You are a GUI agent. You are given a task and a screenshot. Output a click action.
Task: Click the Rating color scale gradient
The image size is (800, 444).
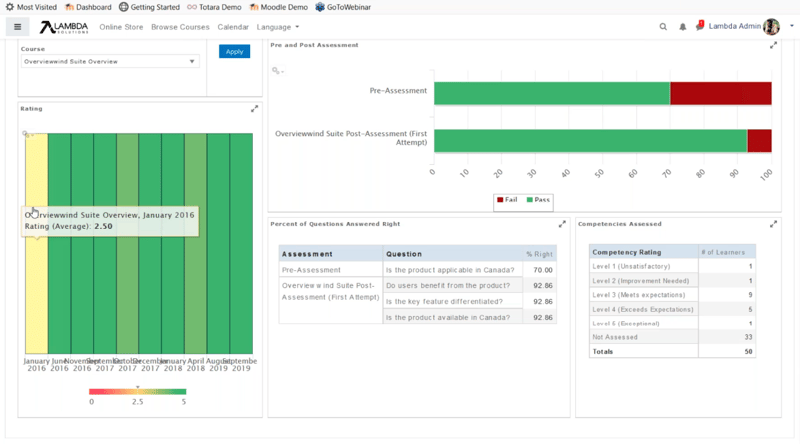click(x=138, y=392)
